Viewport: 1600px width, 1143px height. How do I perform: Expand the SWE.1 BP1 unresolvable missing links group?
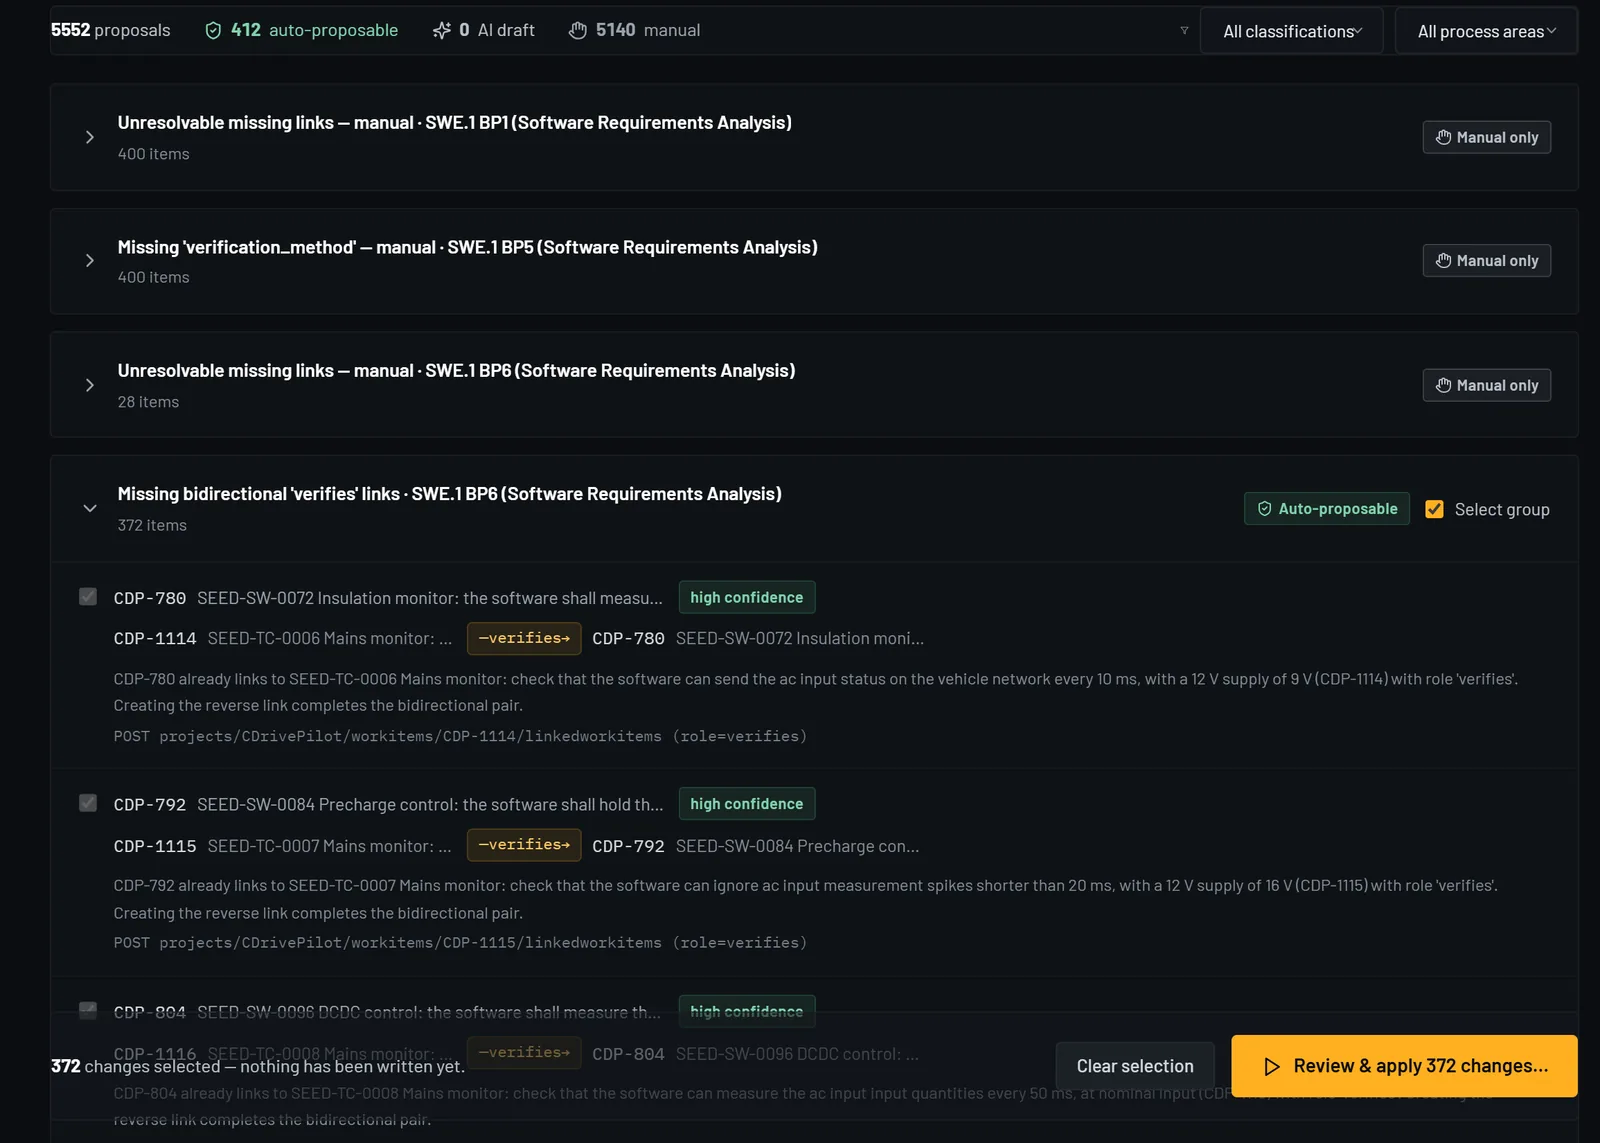[90, 137]
